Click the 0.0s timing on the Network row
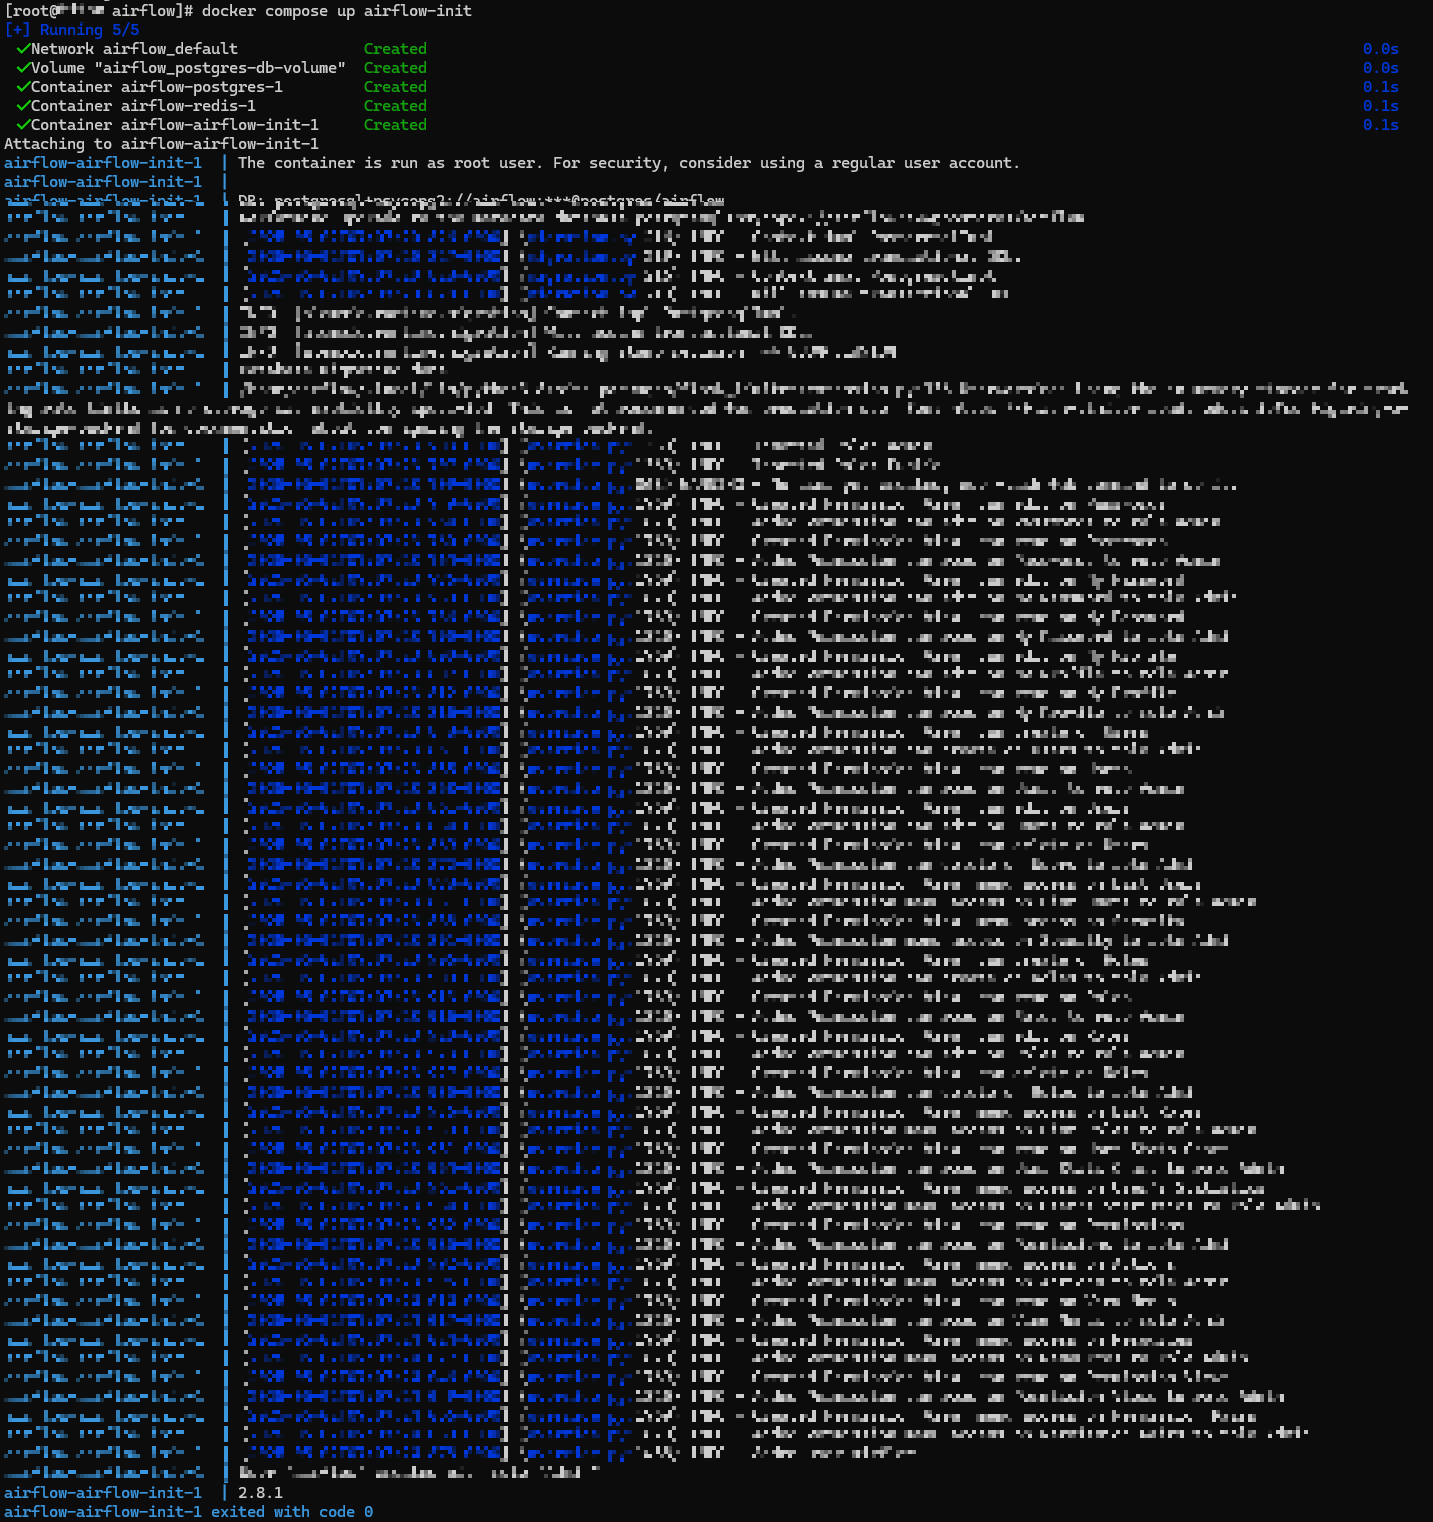 point(1381,48)
